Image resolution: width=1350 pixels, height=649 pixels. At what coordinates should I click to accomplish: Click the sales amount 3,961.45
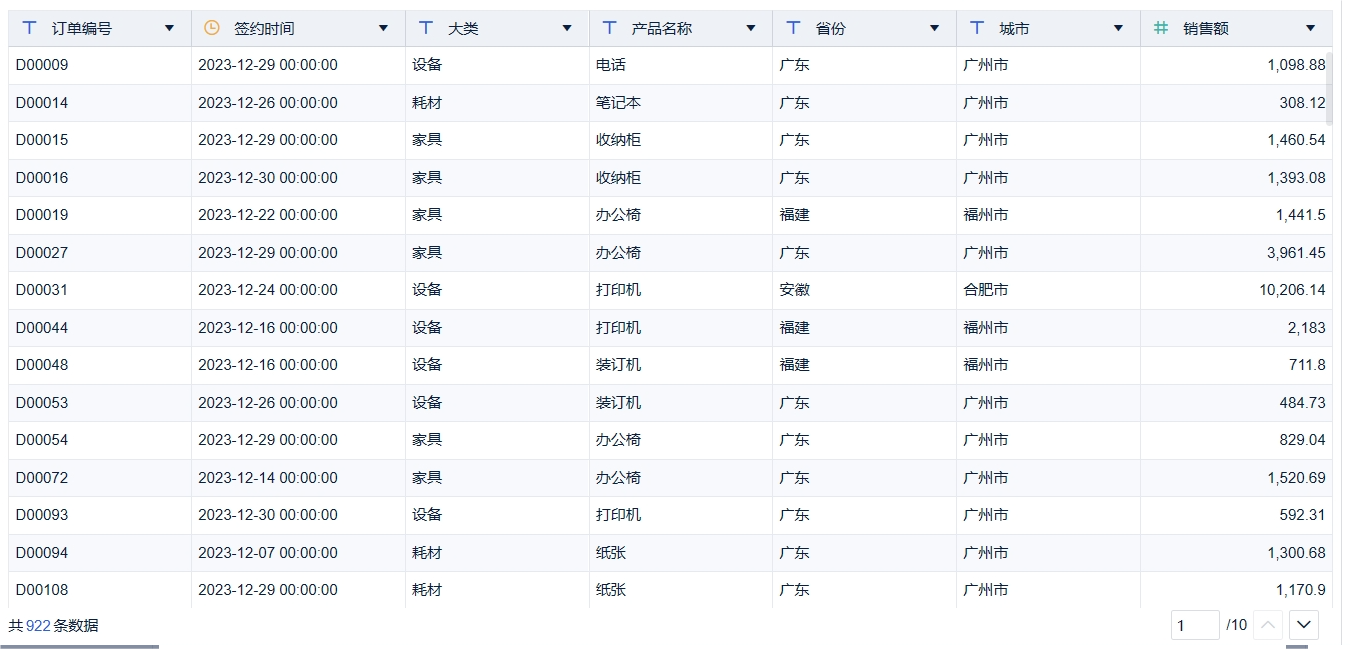tap(1296, 253)
